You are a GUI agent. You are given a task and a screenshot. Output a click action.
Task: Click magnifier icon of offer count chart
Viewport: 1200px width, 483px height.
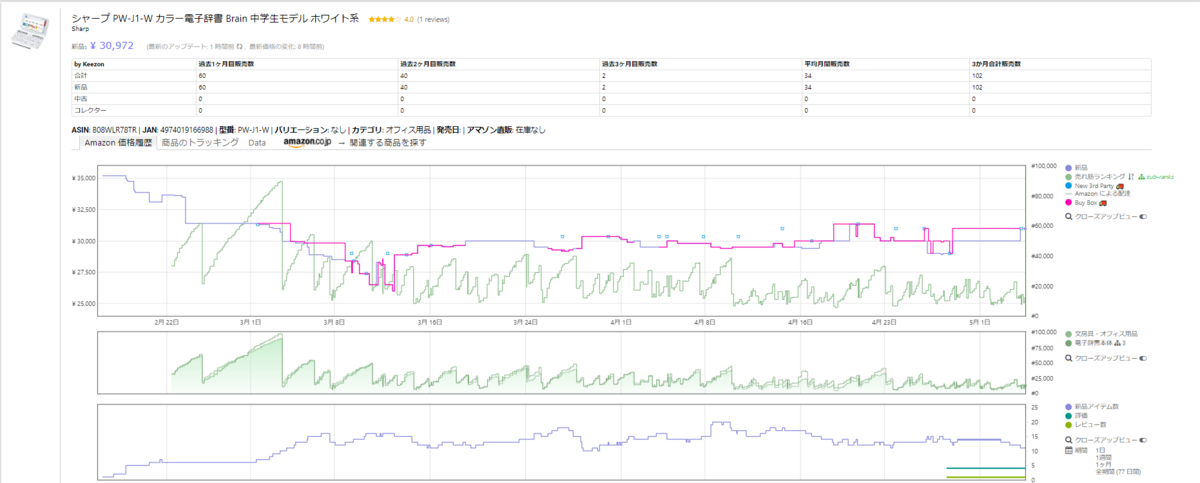pyautogui.click(x=1069, y=439)
